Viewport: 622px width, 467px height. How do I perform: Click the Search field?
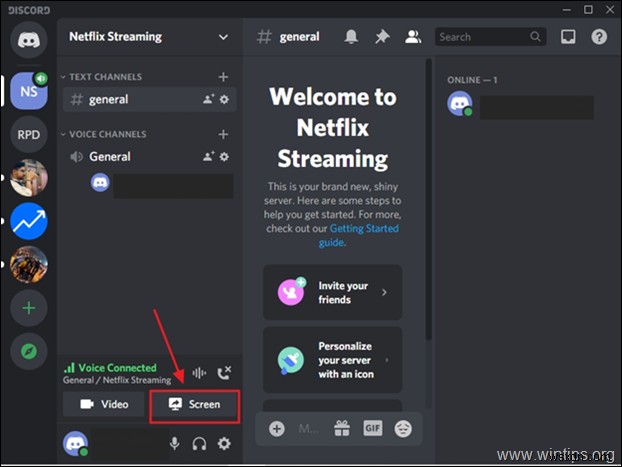point(490,37)
